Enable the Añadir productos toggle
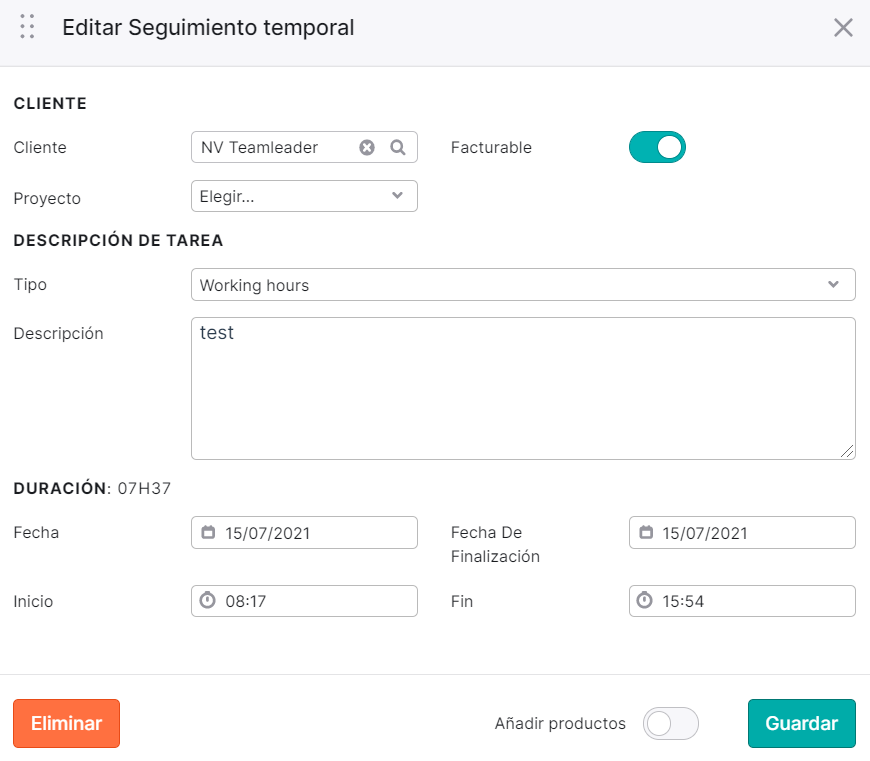This screenshot has height=761, width=870. pyautogui.click(x=671, y=723)
